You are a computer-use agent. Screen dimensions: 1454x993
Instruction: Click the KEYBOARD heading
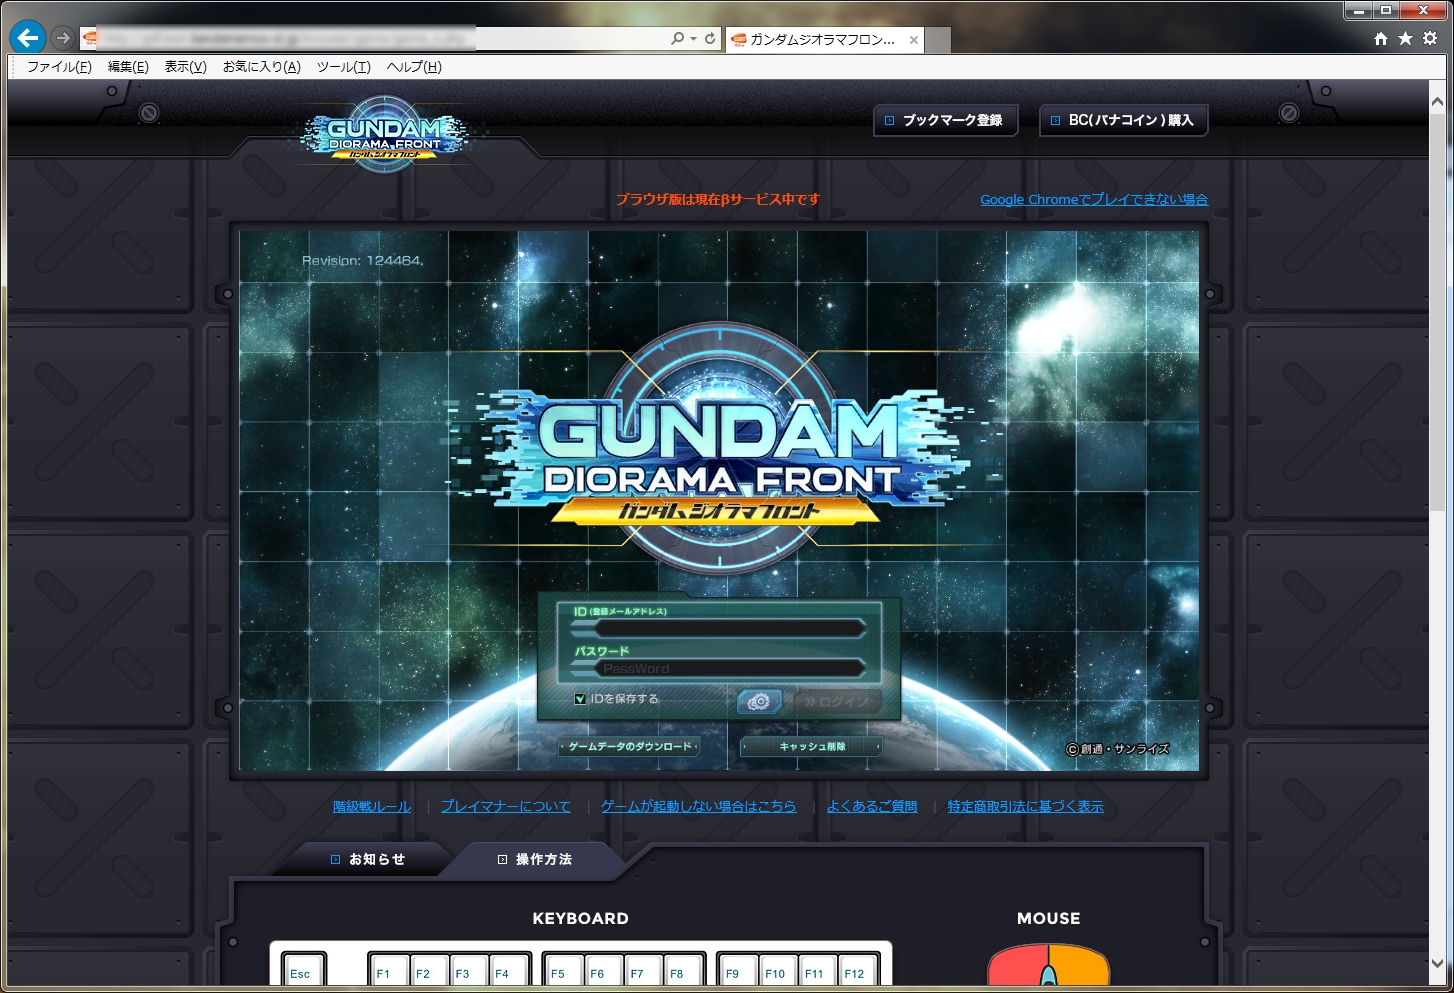point(581,919)
